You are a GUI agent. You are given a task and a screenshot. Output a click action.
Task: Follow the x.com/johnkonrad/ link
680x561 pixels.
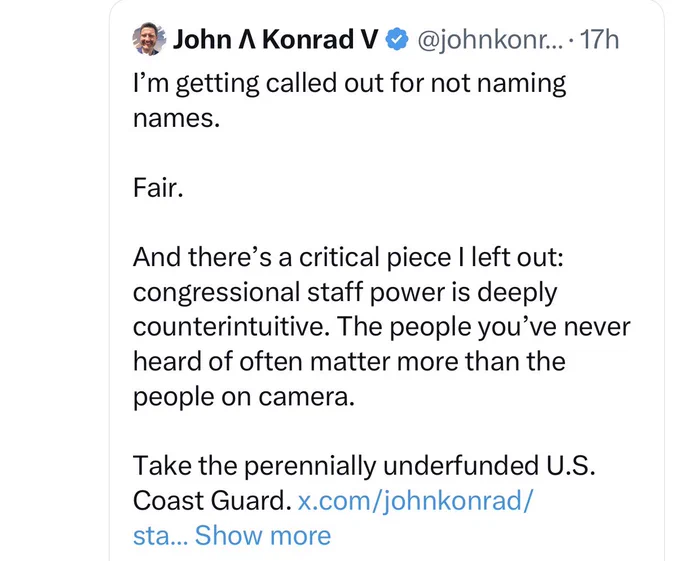(415, 500)
